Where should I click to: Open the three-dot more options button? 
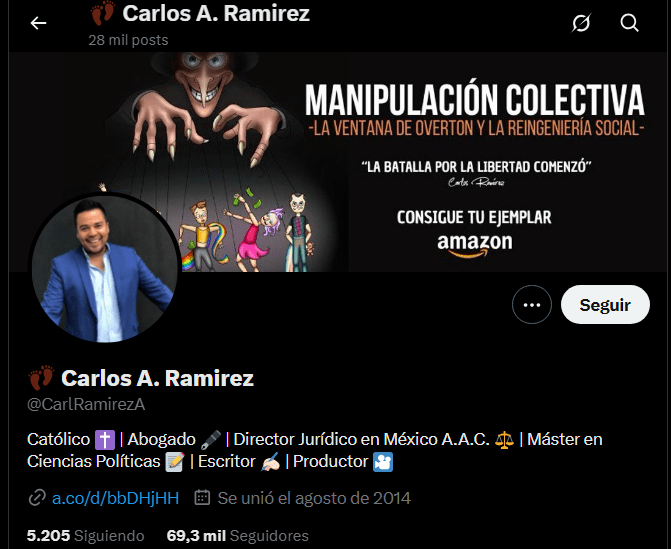(531, 305)
